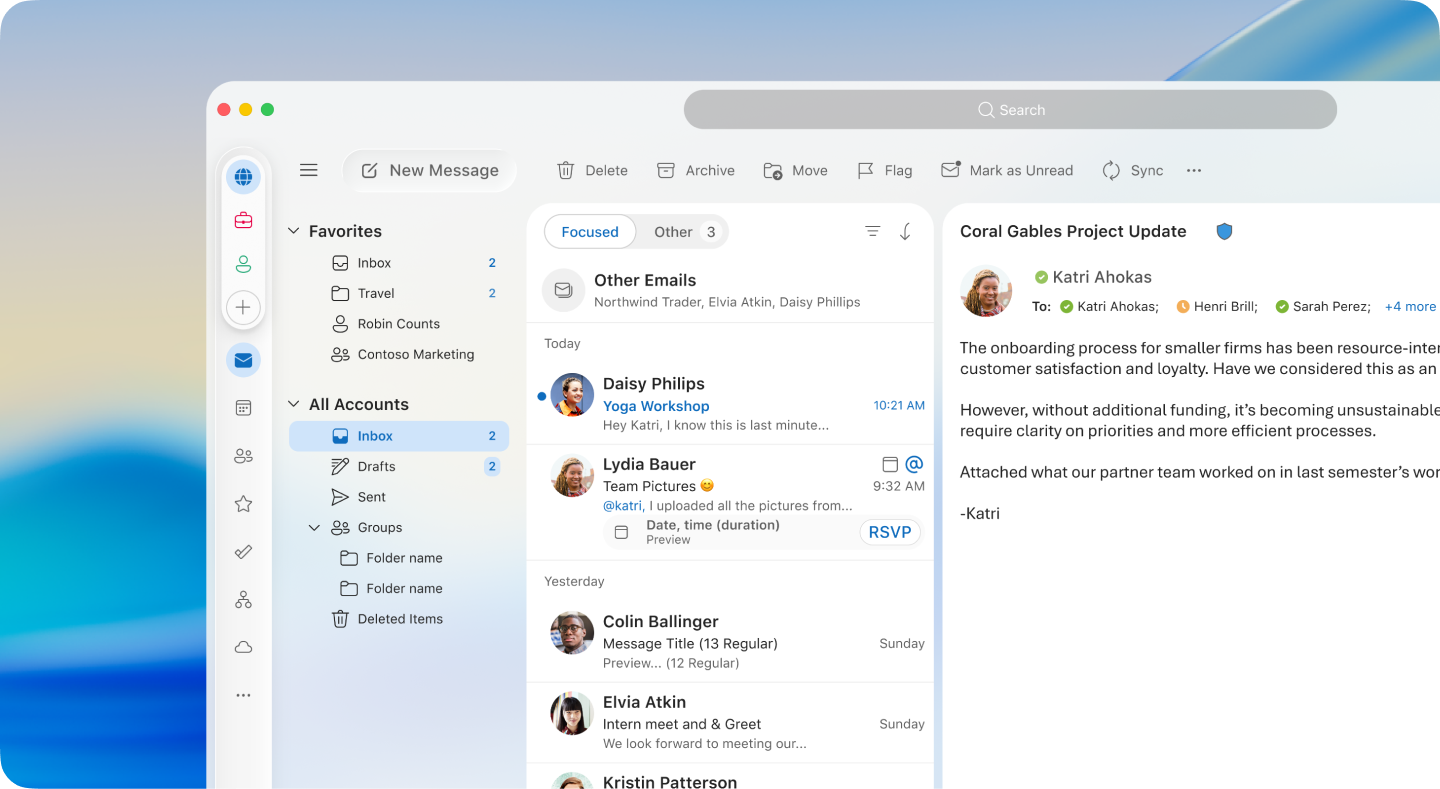Open Colin Ballinger's message
This screenshot has height=789, width=1440.
click(730, 641)
